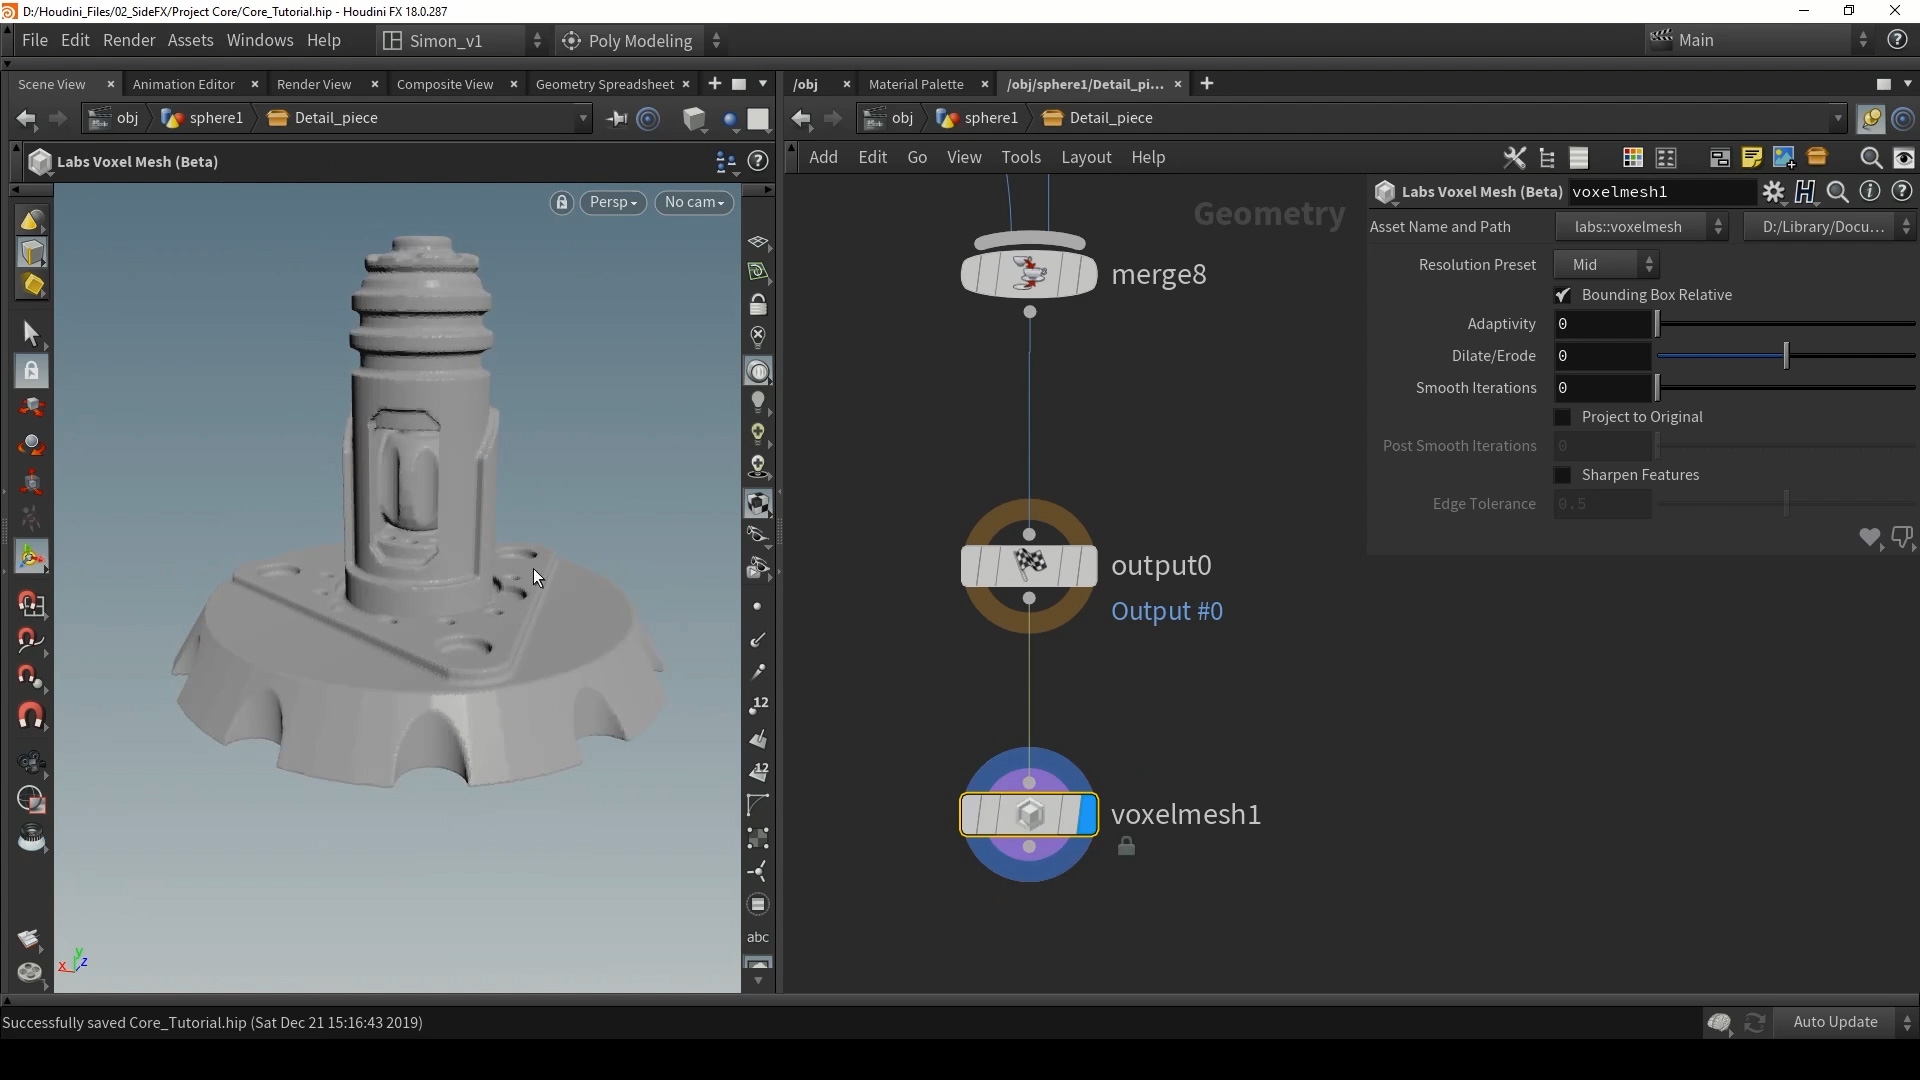Adjust the Smooth Iterations slider
Viewport: 1920px width, 1080px height.
click(x=1786, y=389)
